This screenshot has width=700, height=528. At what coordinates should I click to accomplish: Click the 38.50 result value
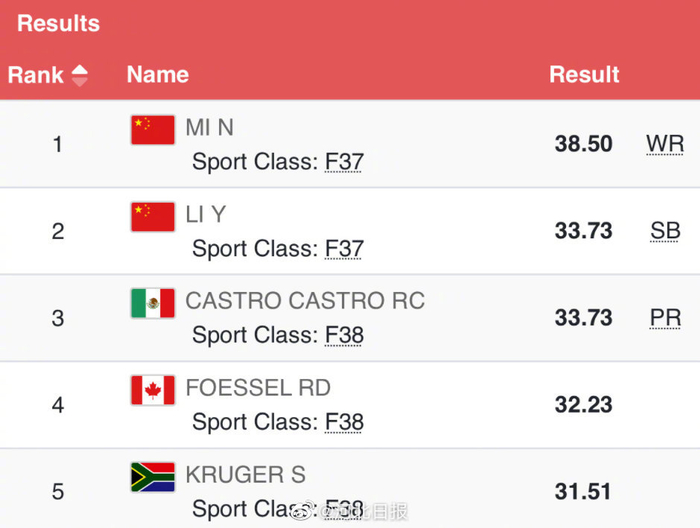click(x=583, y=144)
